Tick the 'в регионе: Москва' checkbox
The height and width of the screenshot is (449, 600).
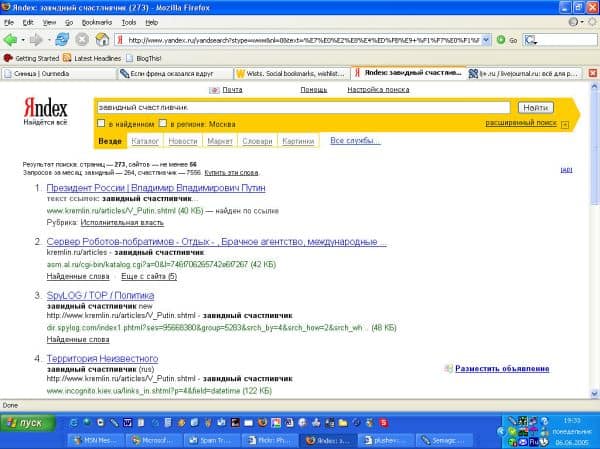pyautogui.click(x=163, y=123)
